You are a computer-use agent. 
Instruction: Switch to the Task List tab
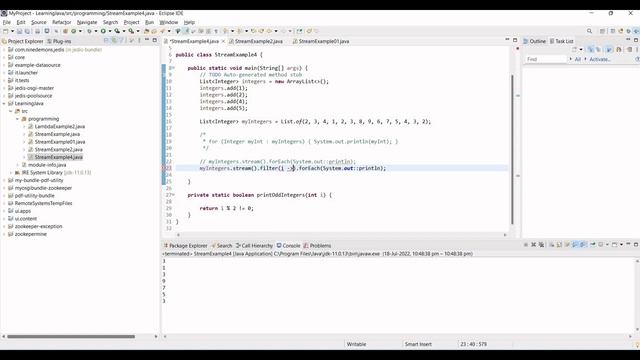click(x=562, y=41)
